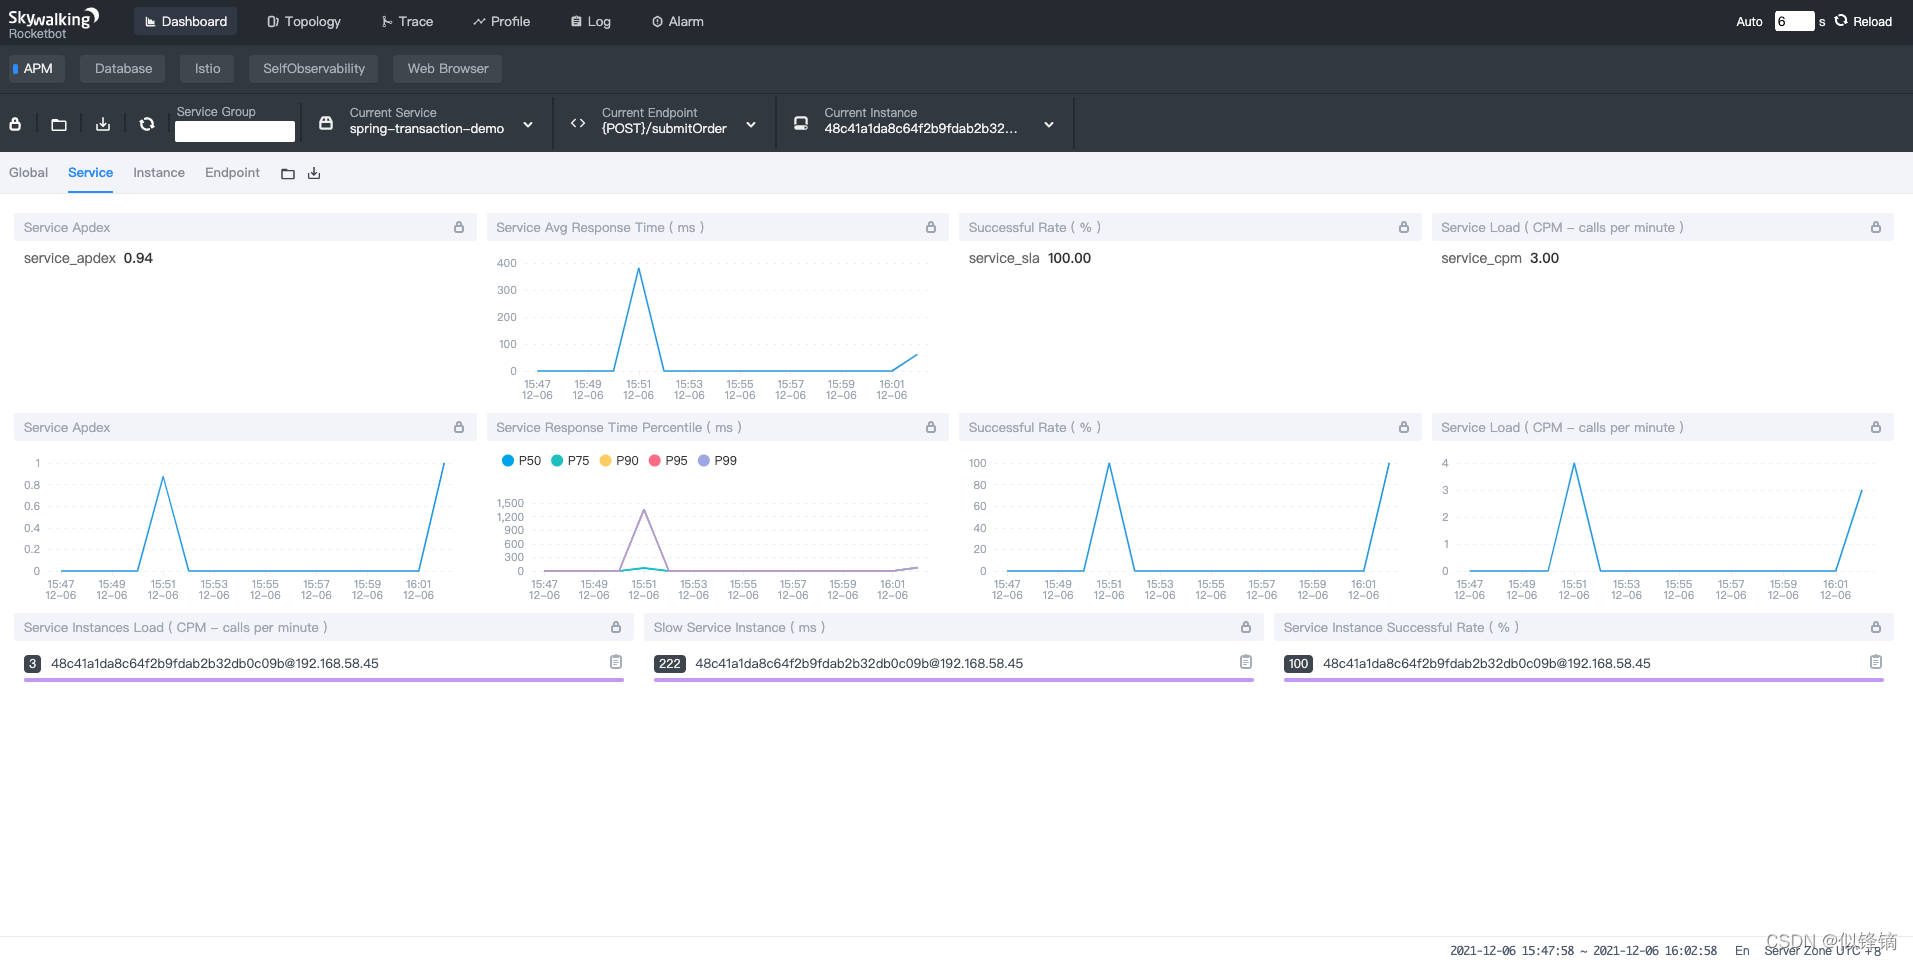This screenshot has width=1913, height=960.
Task: Open the Alarm page
Action: 678,21
